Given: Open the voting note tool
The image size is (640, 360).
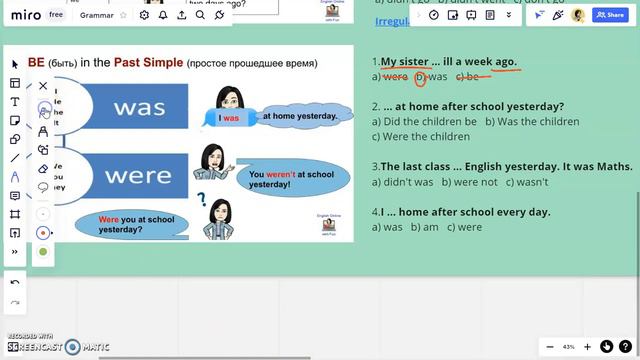Looking at the screenshot, I should point(453,15).
